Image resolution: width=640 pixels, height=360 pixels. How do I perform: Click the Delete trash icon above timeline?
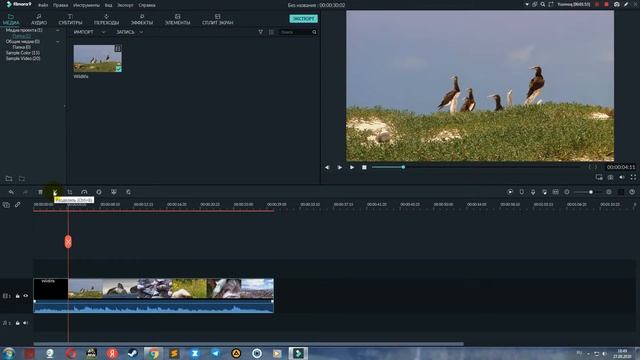point(40,192)
